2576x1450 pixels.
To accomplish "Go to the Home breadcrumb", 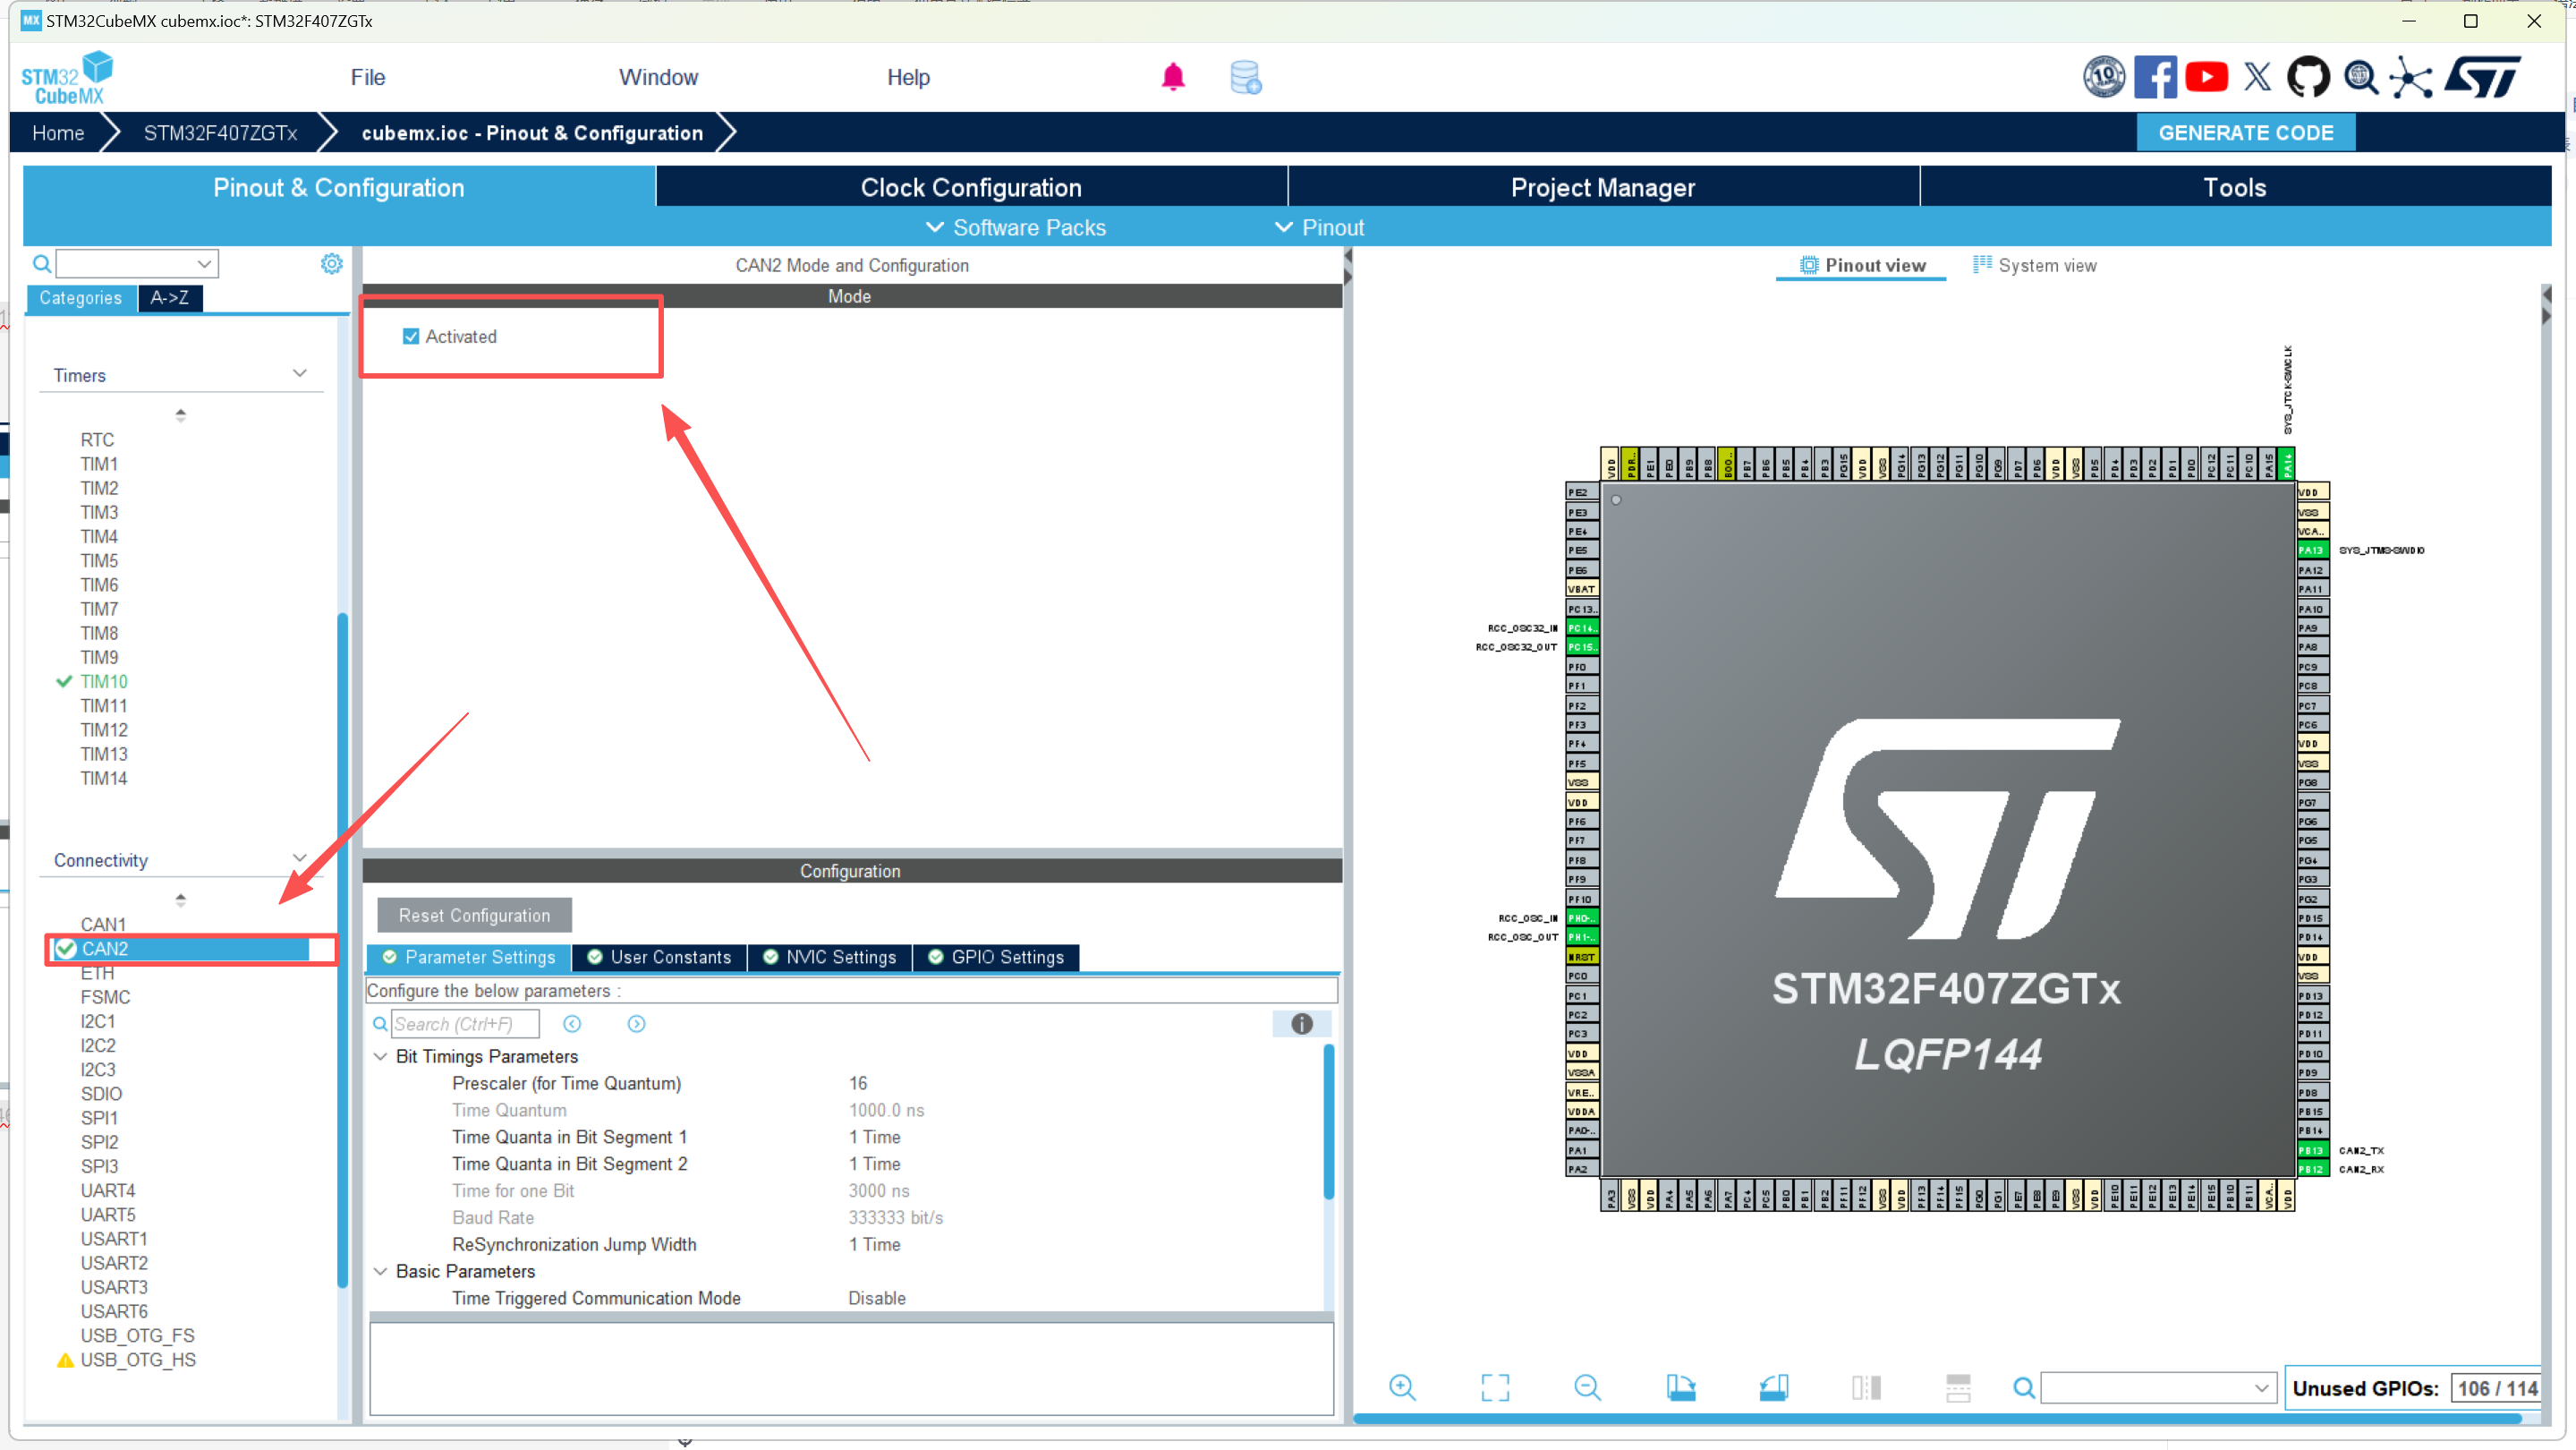I will click(58, 133).
